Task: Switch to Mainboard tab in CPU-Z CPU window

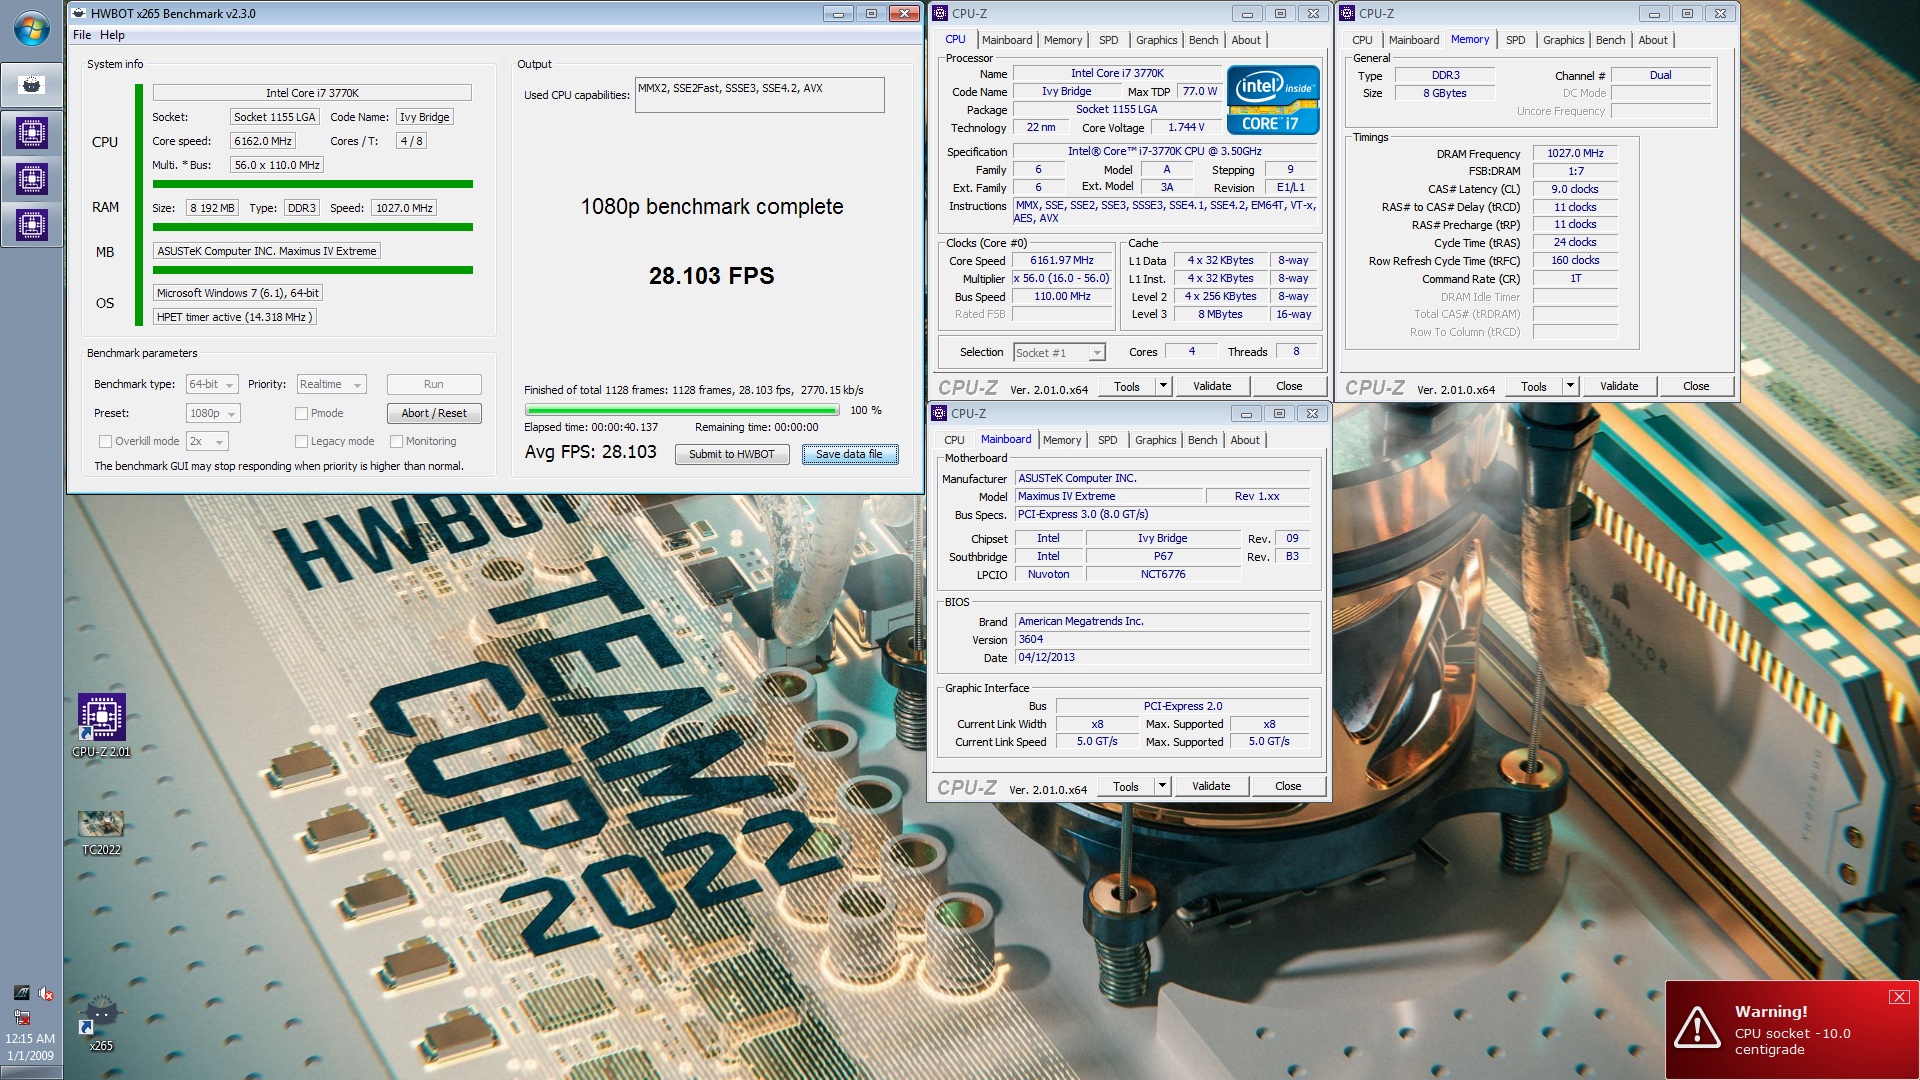Action: pyautogui.click(x=1006, y=40)
